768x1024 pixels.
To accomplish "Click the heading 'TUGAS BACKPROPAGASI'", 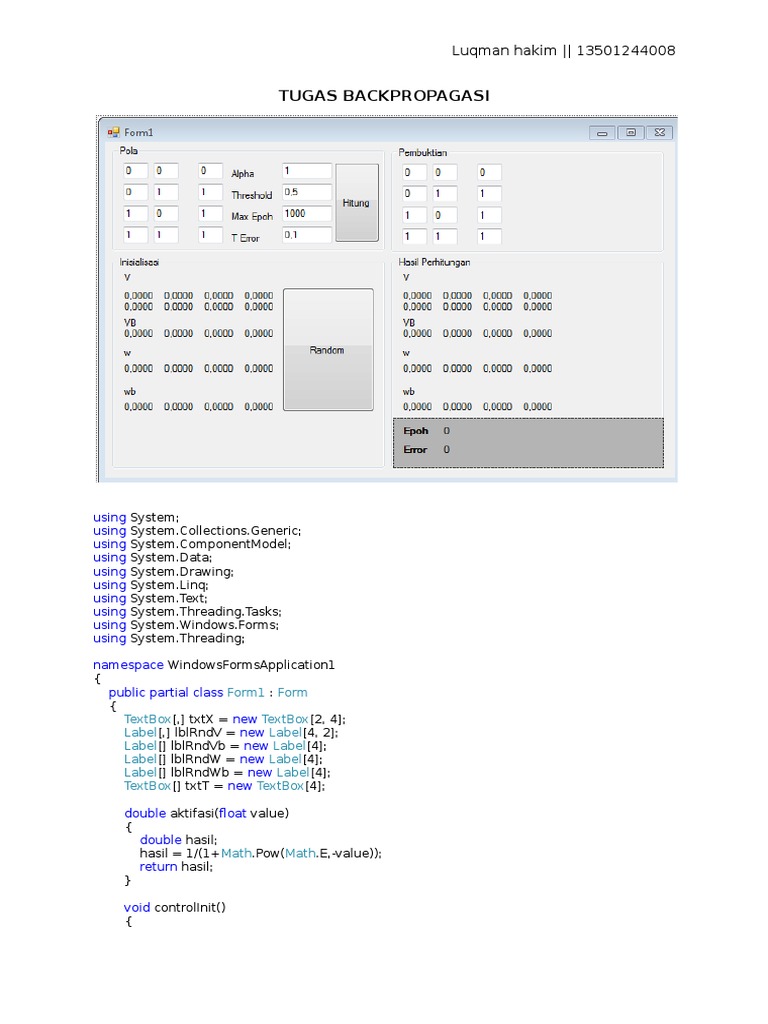I will pos(384,96).
